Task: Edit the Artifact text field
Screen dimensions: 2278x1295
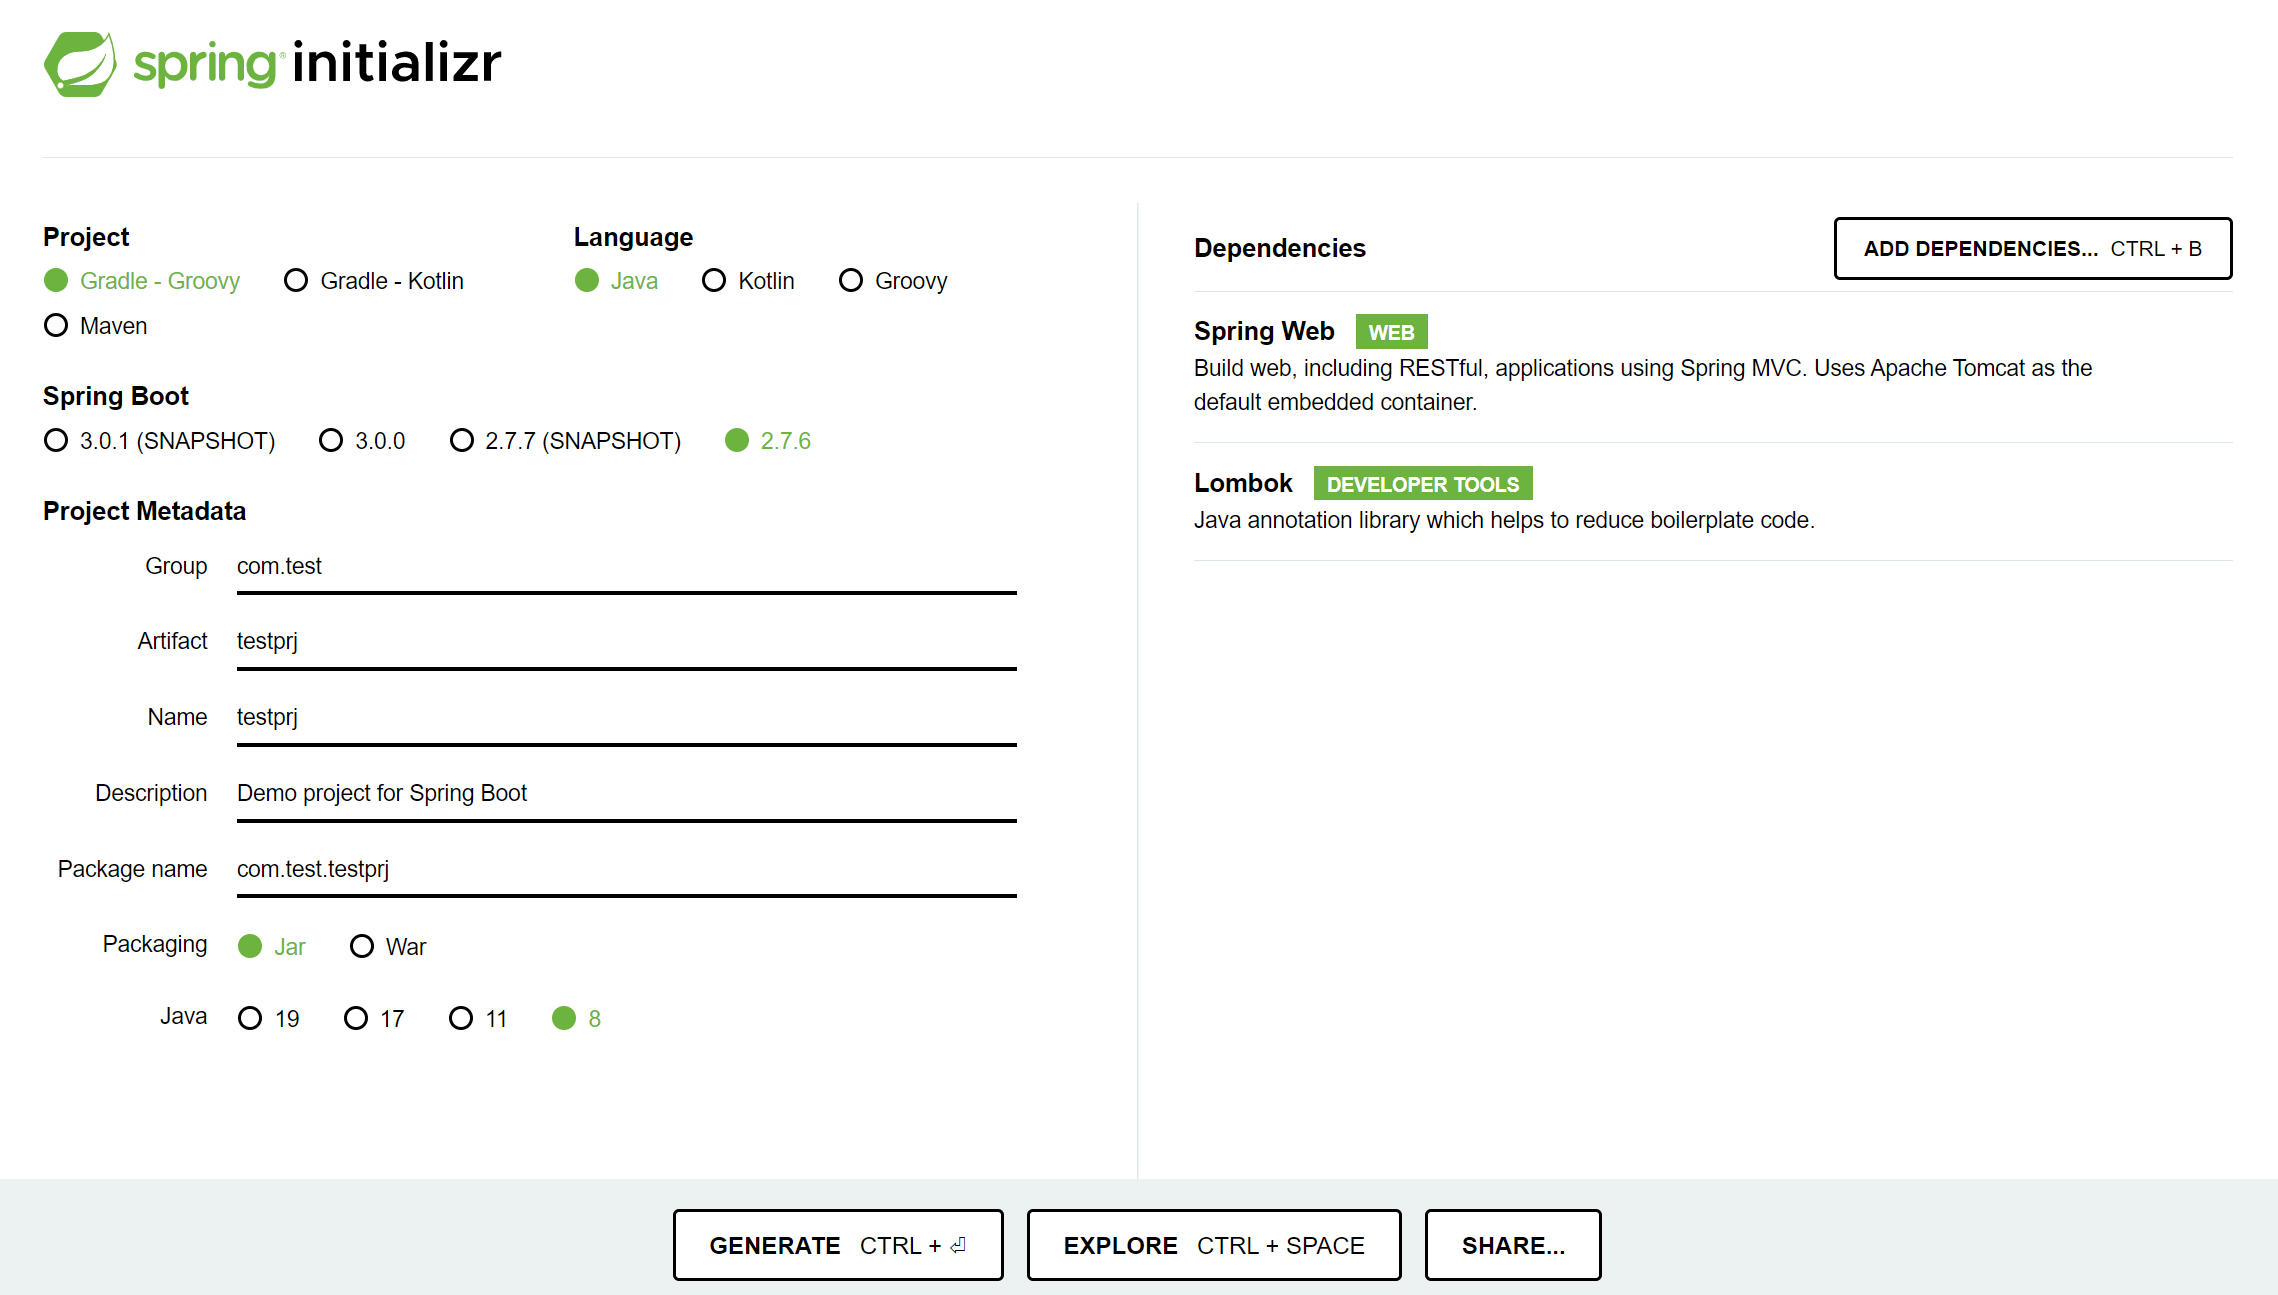Action: (x=626, y=642)
